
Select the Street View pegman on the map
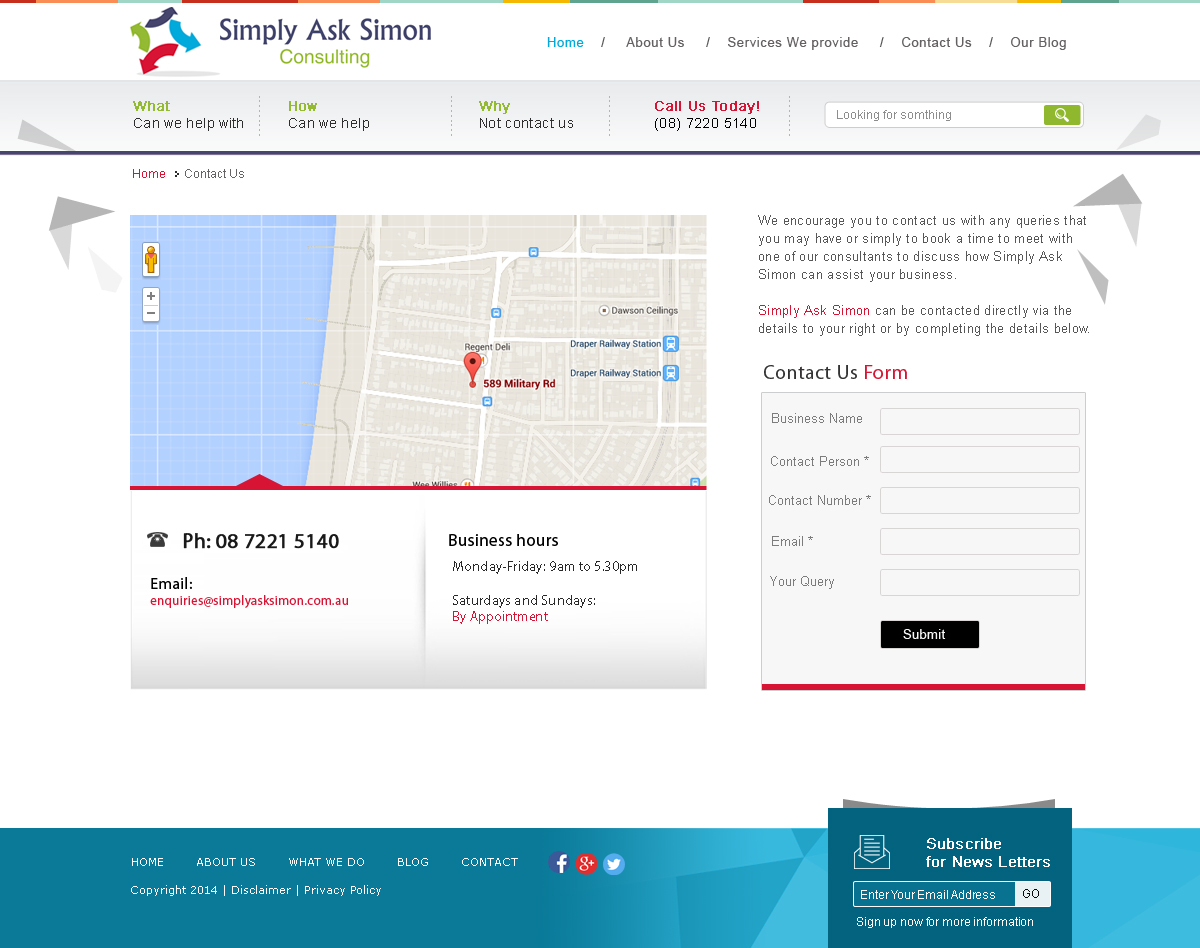(150, 259)
